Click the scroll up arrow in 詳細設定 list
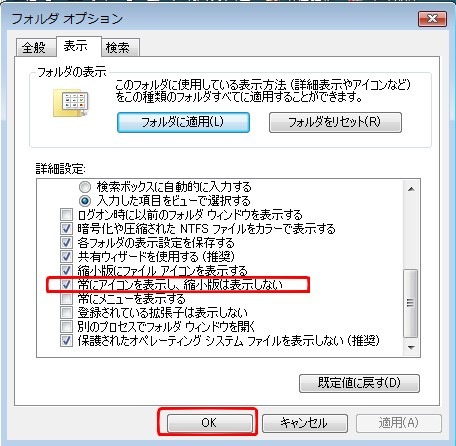The height and width of the screenshot is (446, 456). (411, 189)
